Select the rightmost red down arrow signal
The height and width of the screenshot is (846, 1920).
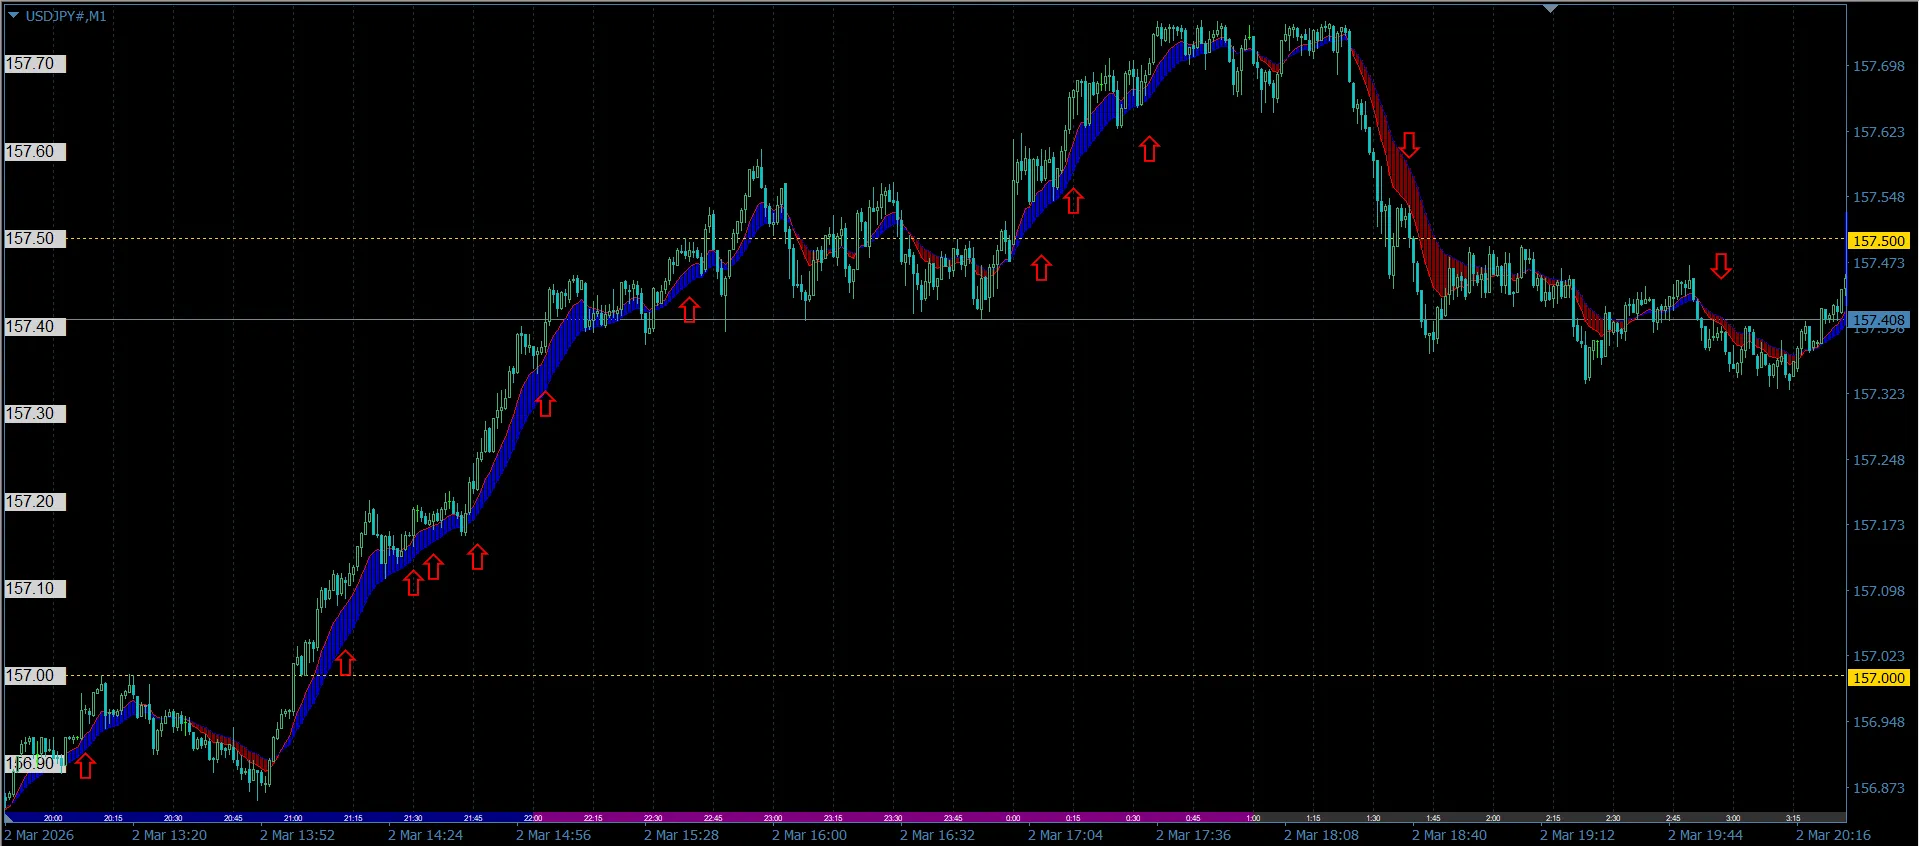(1721, 266)
